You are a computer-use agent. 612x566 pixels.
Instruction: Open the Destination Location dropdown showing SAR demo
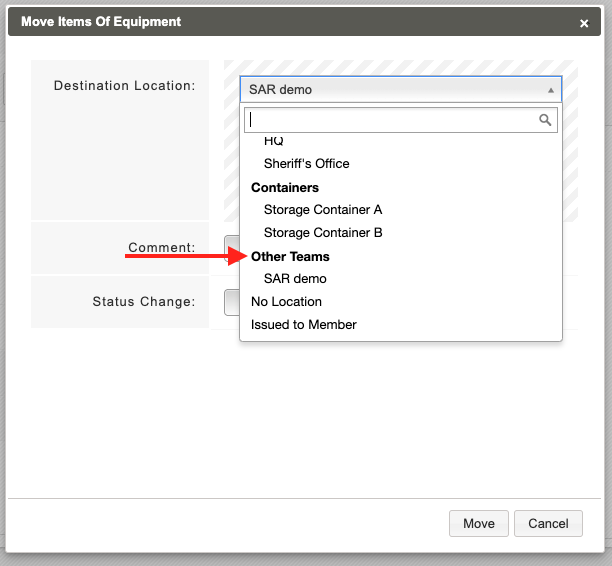point(401,89)
